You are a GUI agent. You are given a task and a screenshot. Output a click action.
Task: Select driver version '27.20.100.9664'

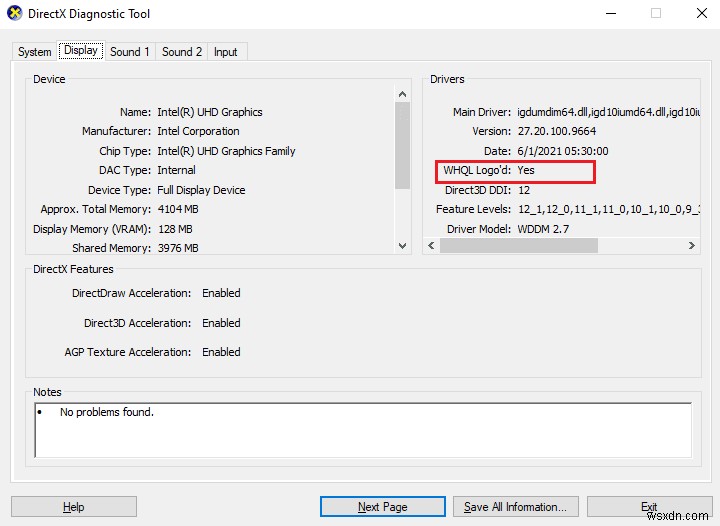[x=557, y=132]
